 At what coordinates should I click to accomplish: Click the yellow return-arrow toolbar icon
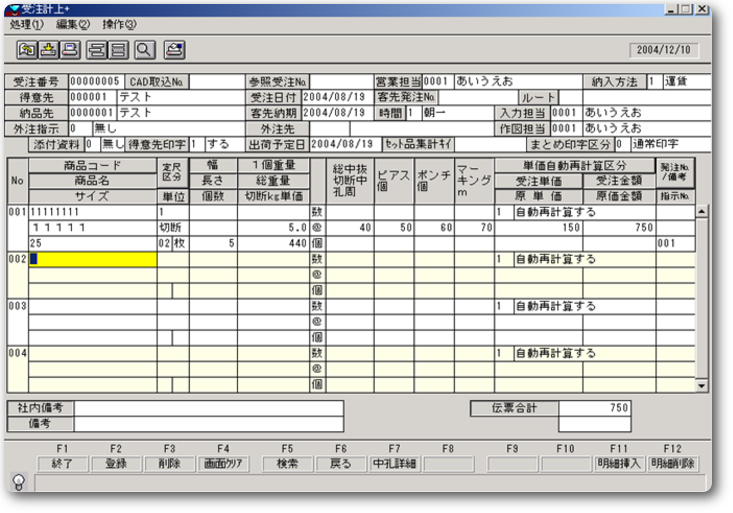(27, 50)
